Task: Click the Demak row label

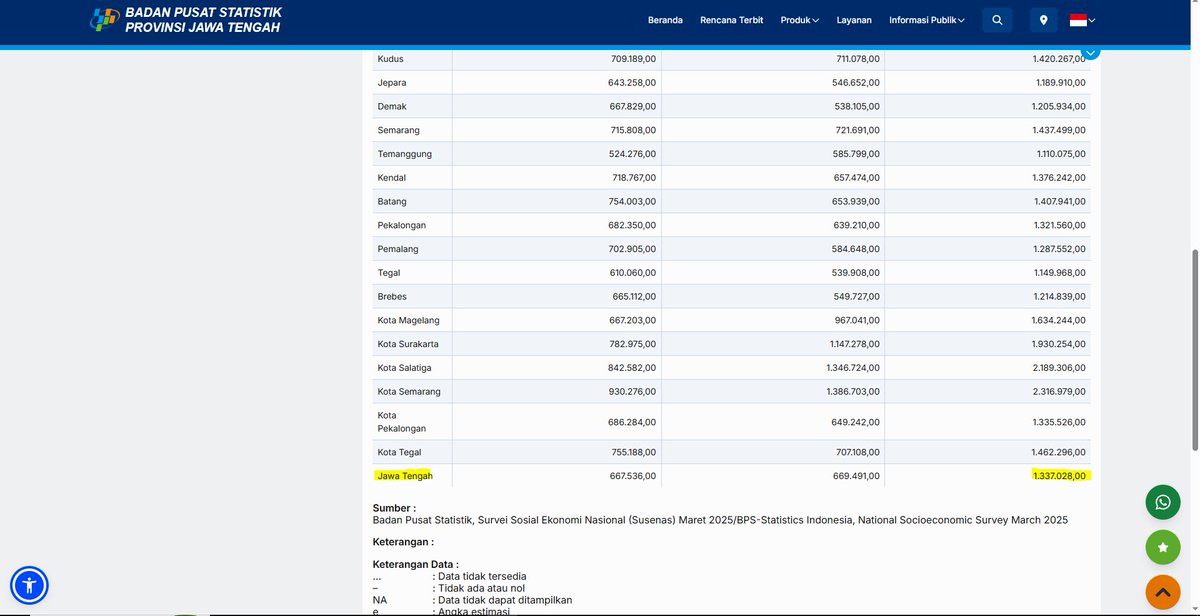Action: (392, 106)
